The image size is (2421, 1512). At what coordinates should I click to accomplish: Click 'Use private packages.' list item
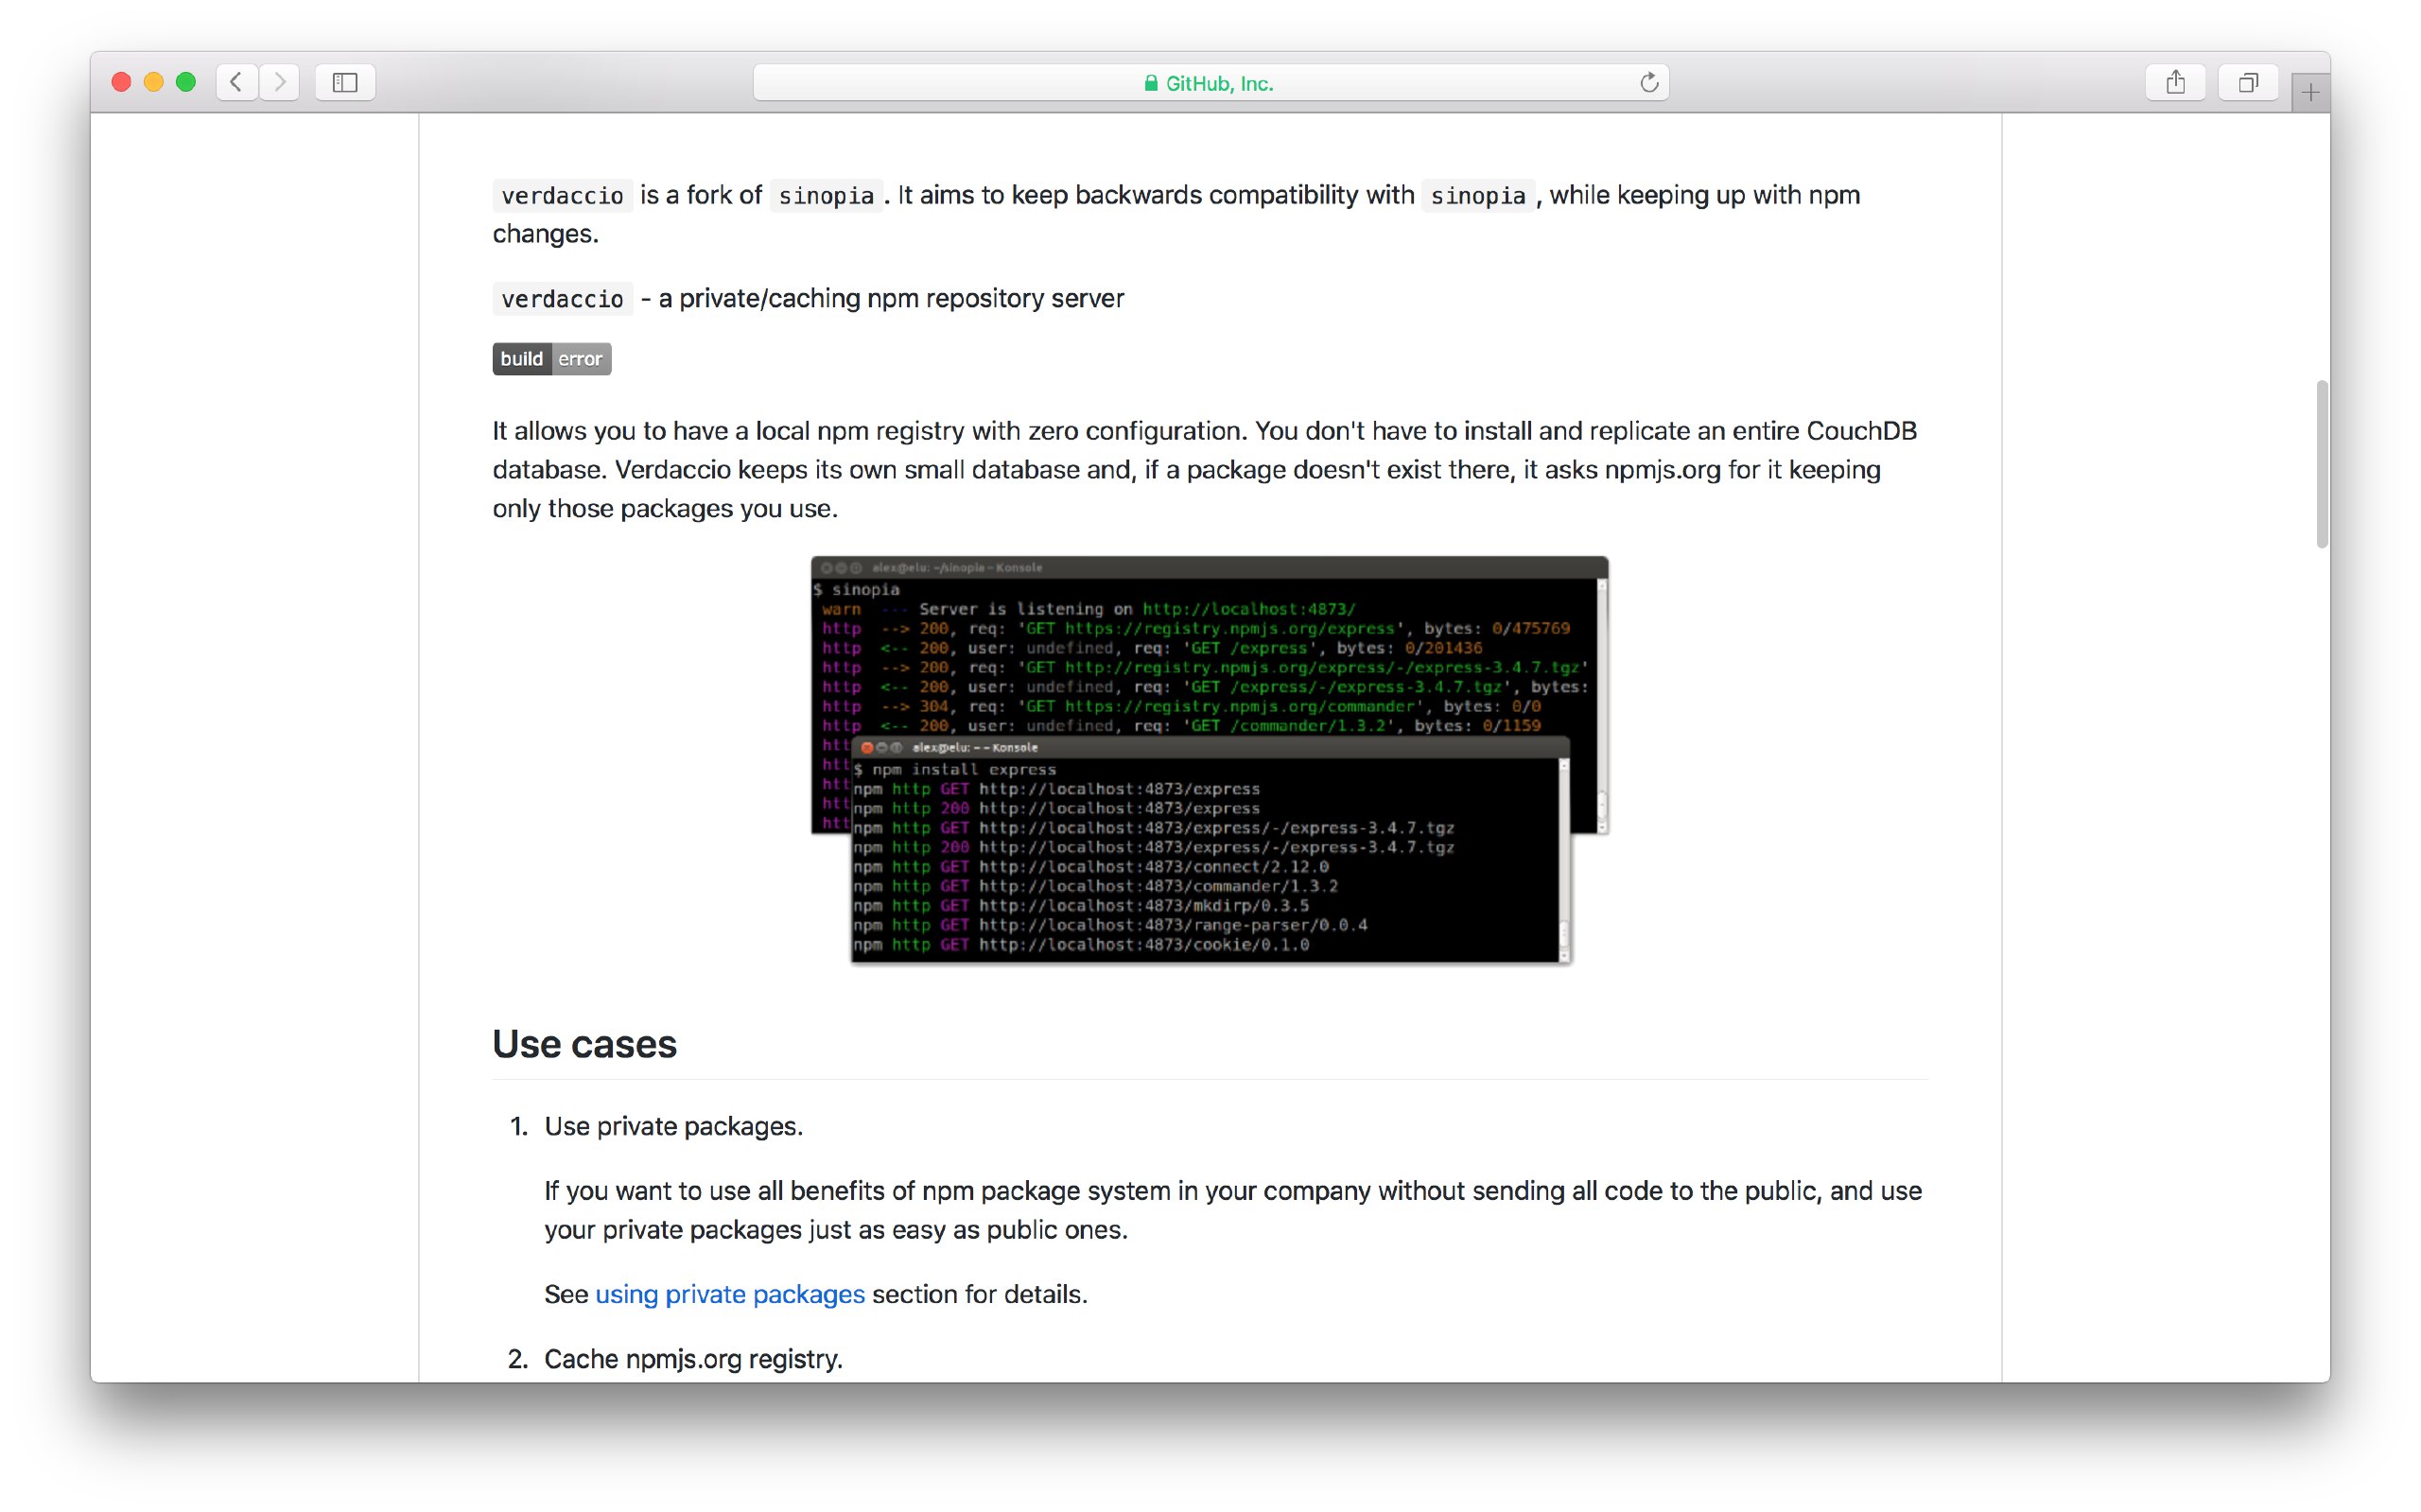click(x=673, y=1126)
